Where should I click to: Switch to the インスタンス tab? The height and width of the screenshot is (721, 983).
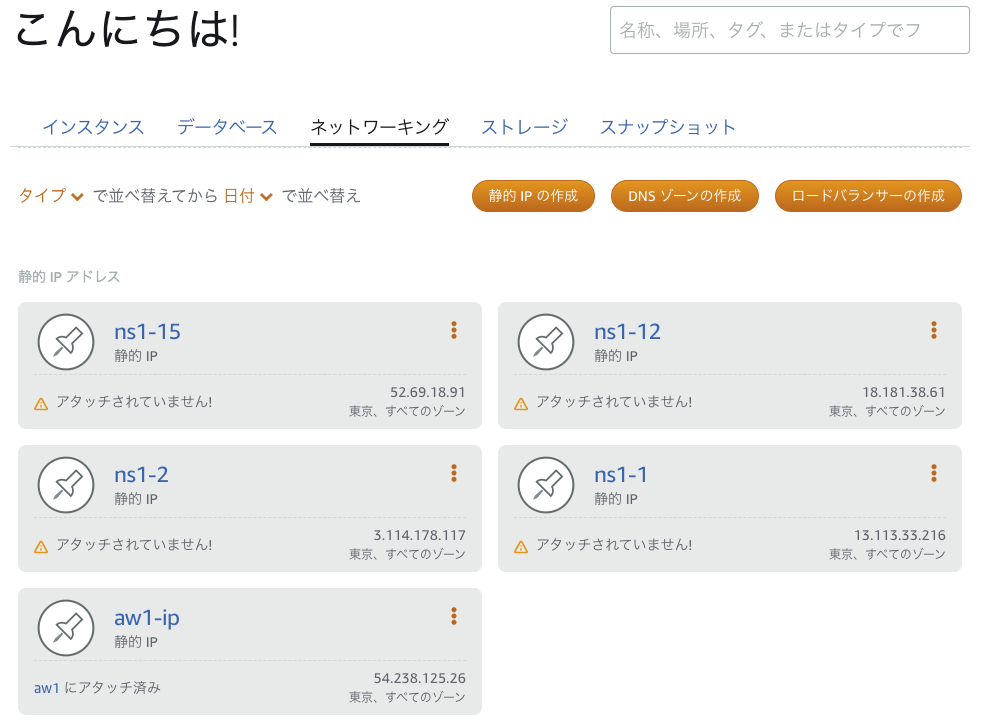coord(93,127)
